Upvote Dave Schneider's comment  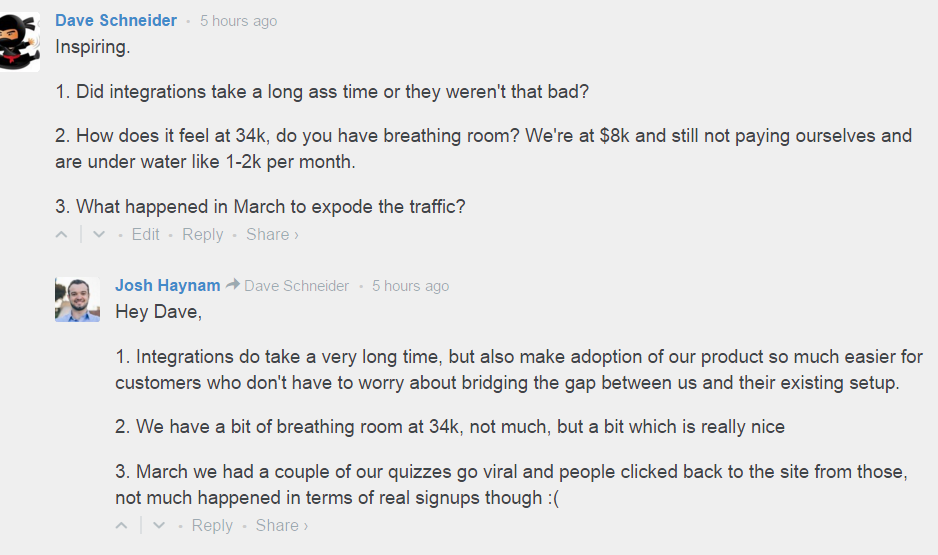(62, 235)
